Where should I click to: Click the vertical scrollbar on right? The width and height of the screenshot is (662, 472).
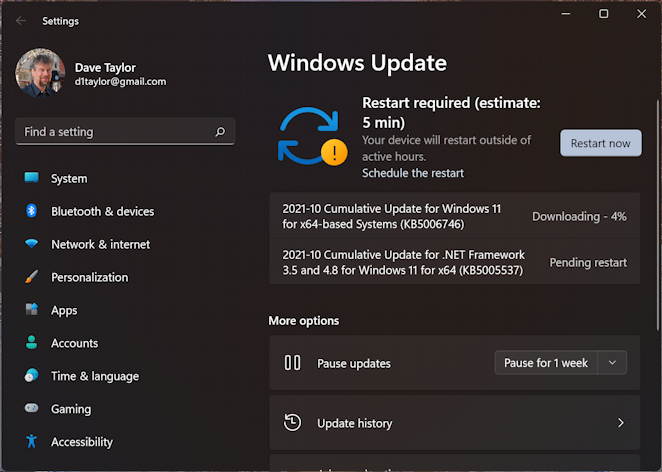coord(657,214)
